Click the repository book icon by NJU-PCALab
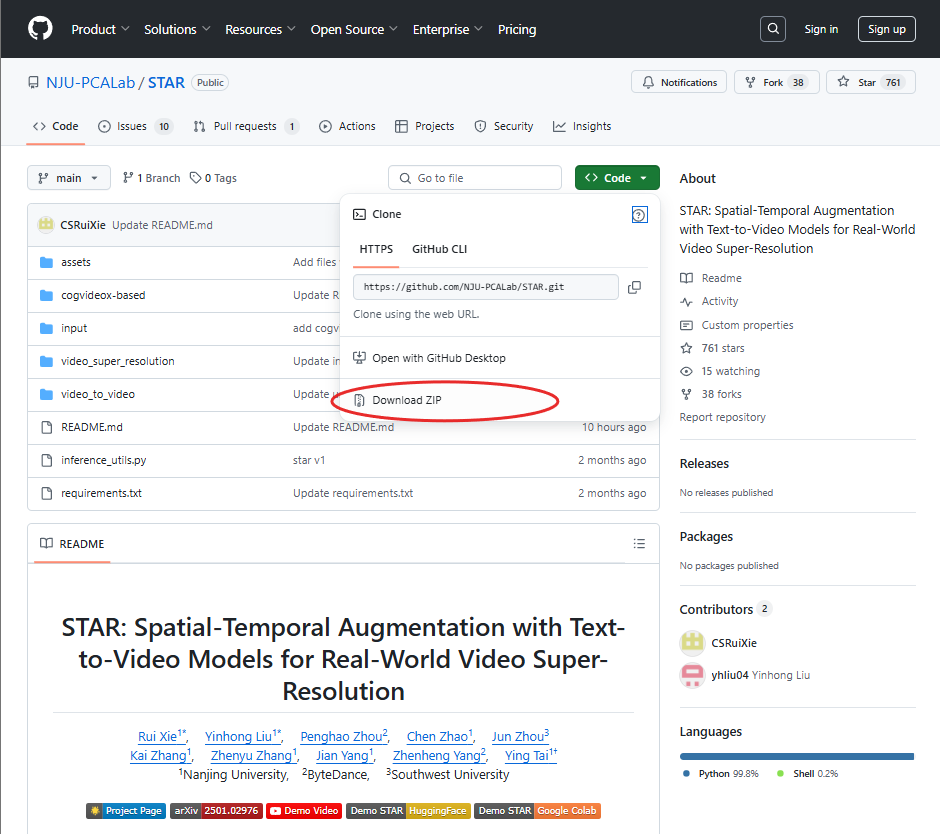Screen dimensions: 940x834 tap(34, 83)
